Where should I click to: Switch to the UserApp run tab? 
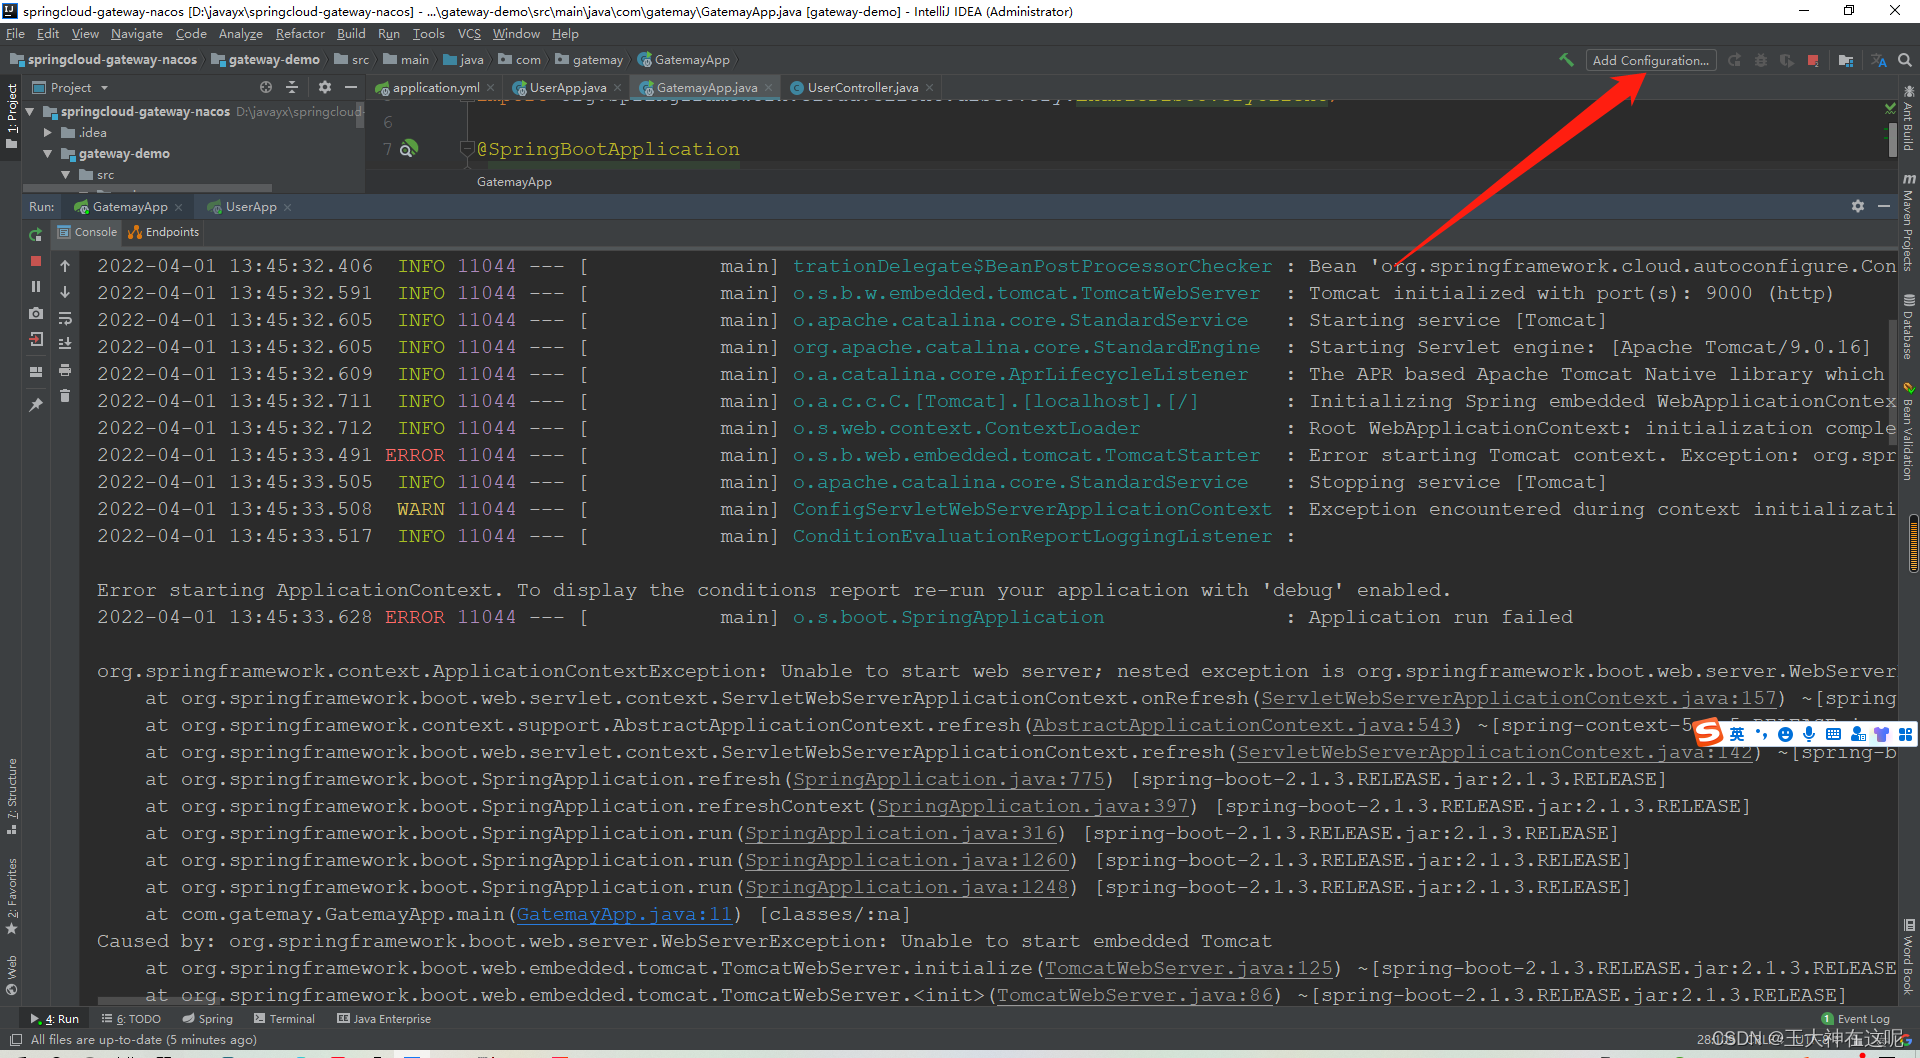pyautogui.click(x=250, y=207)
